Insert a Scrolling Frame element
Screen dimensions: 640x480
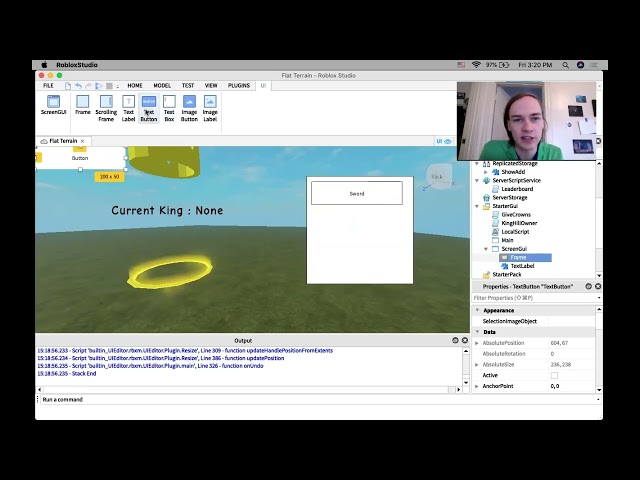tap(106, 108)
